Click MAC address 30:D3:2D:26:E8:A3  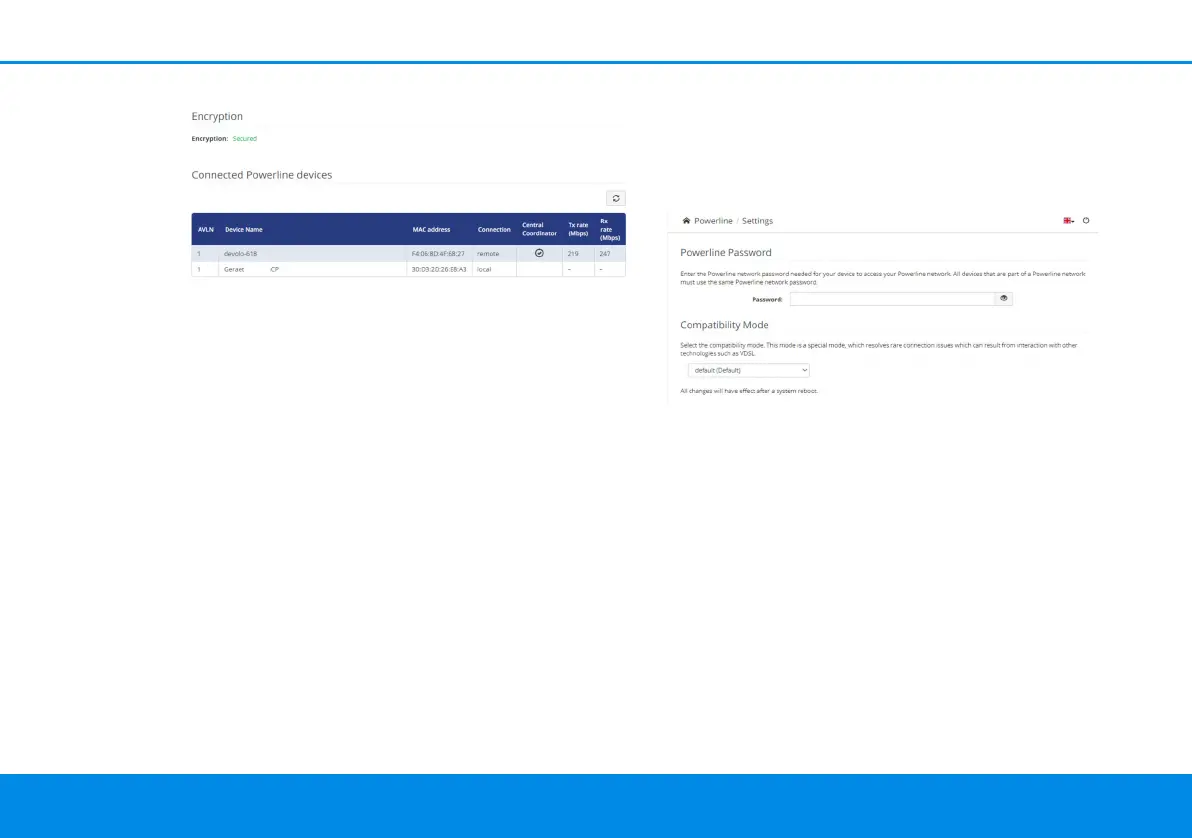click(439, 269)
